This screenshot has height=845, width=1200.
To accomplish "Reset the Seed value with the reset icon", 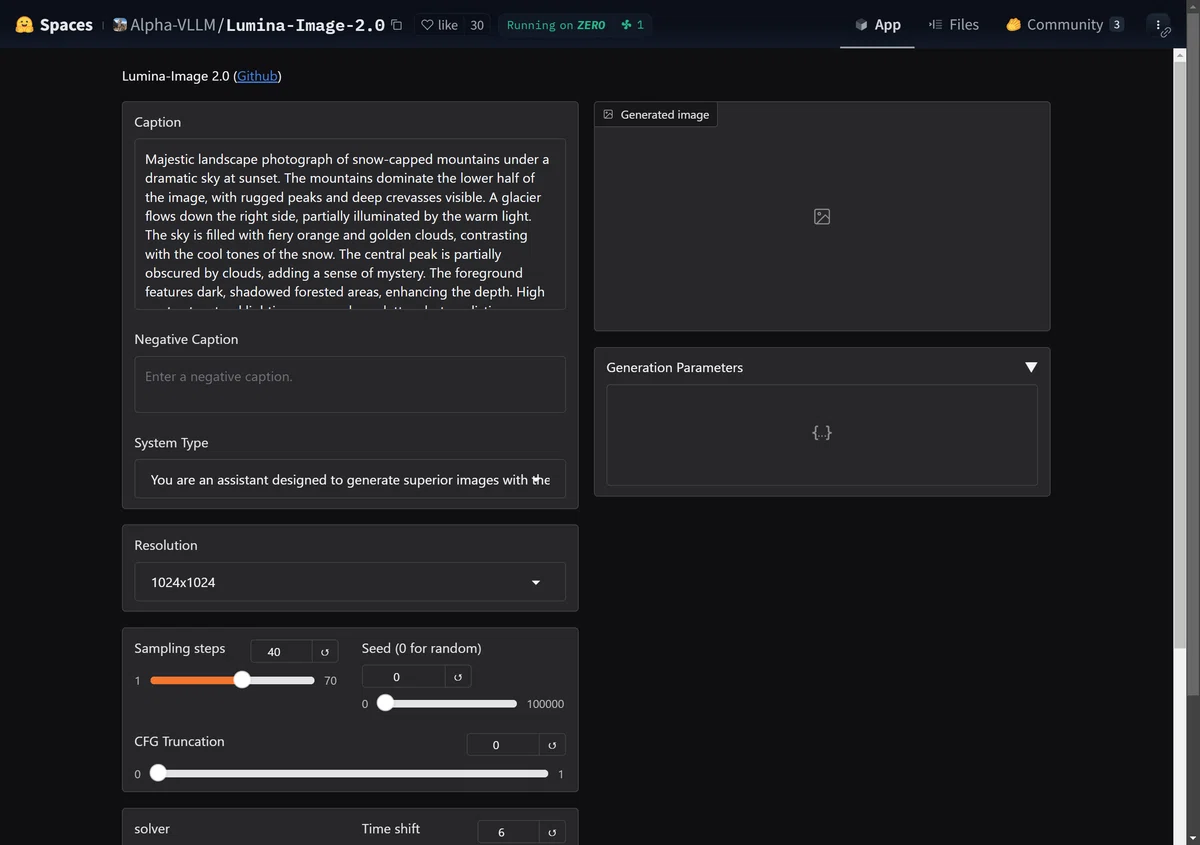I will [x=457, y=677].
